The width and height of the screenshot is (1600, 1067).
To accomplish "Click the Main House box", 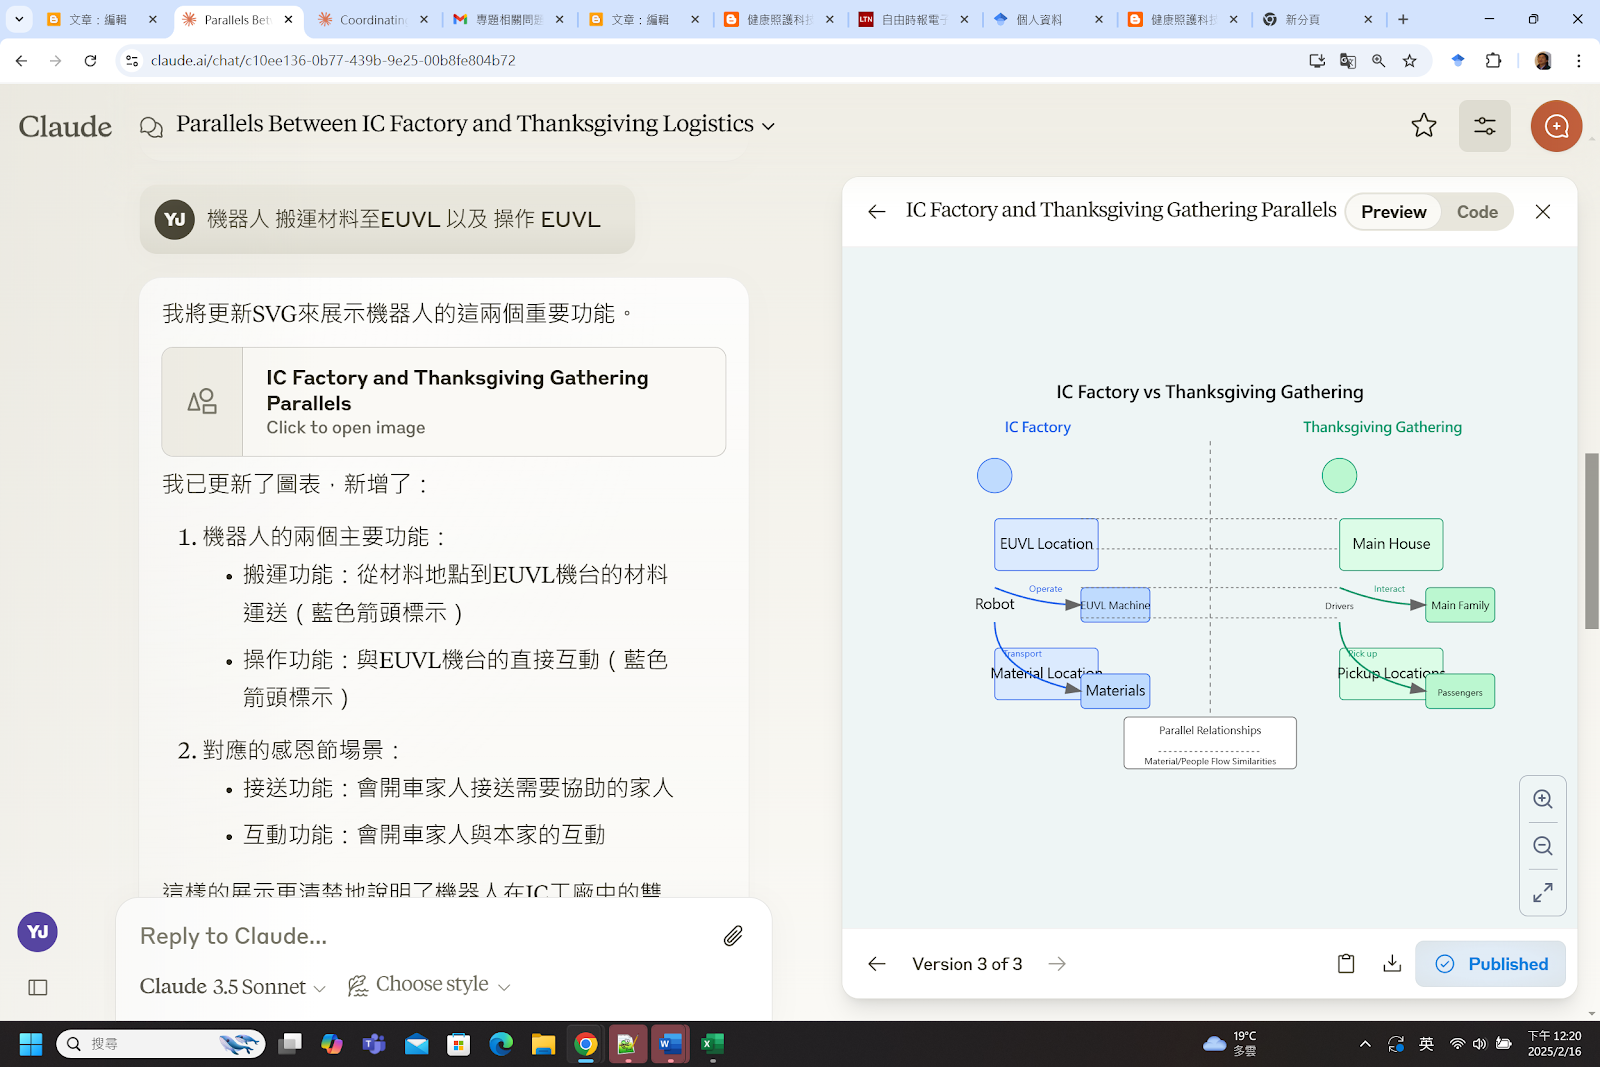I will click(1391, 544).
